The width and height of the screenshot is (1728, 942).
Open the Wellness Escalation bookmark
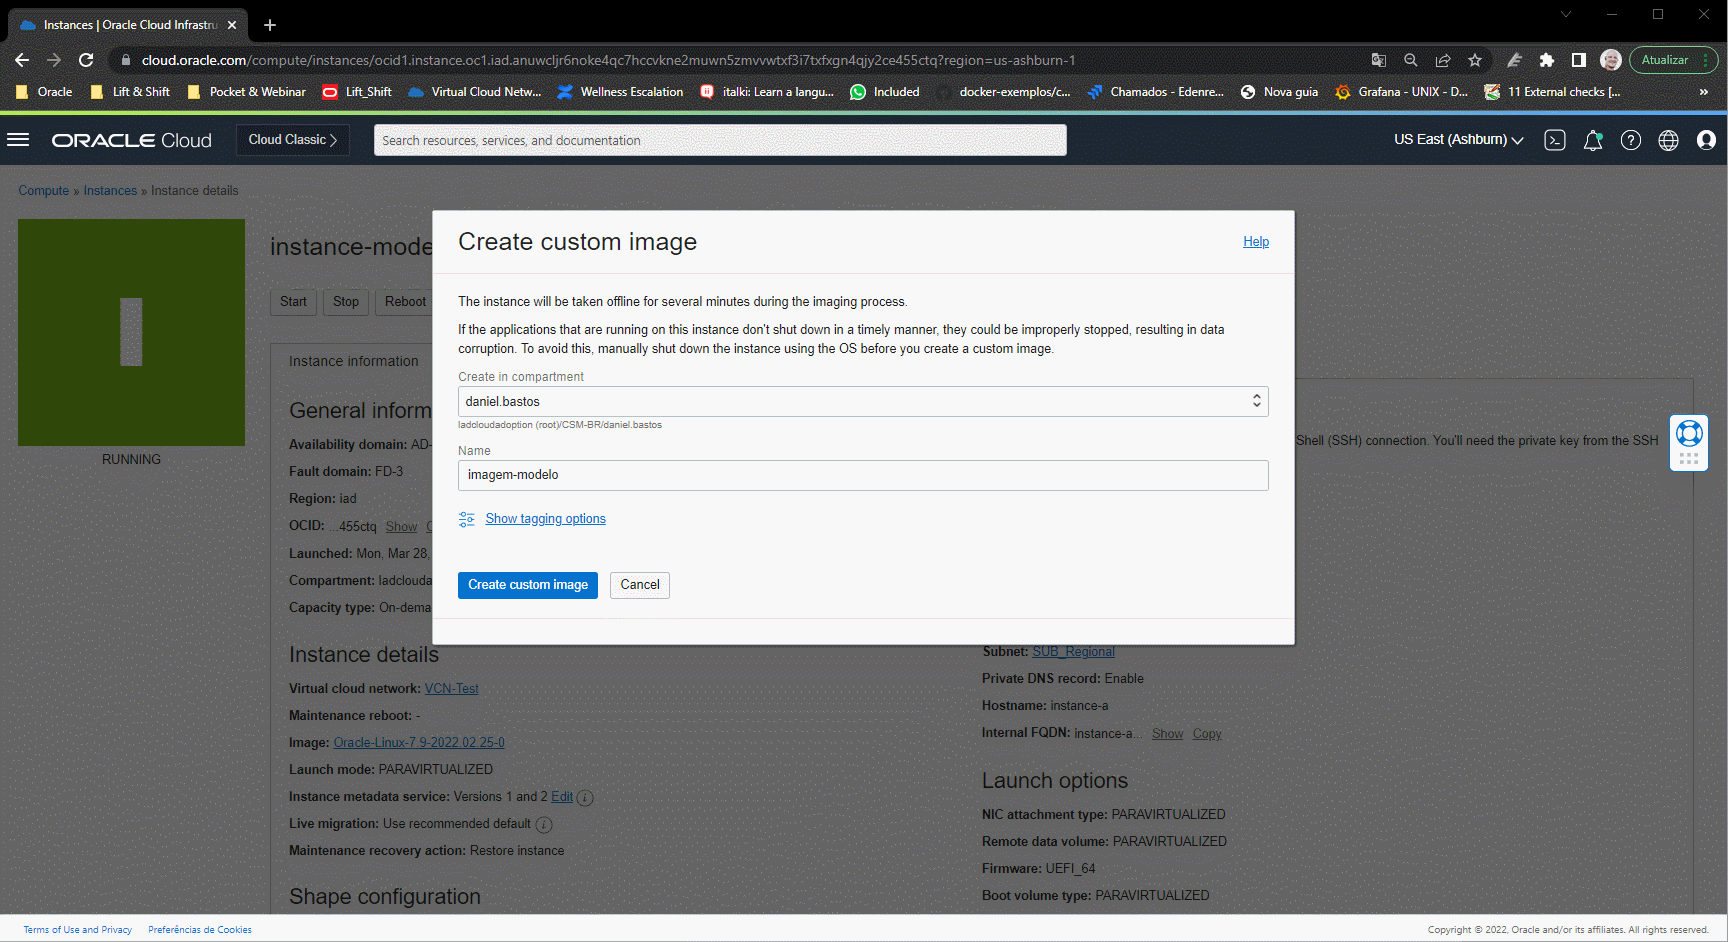coord(620,92)
